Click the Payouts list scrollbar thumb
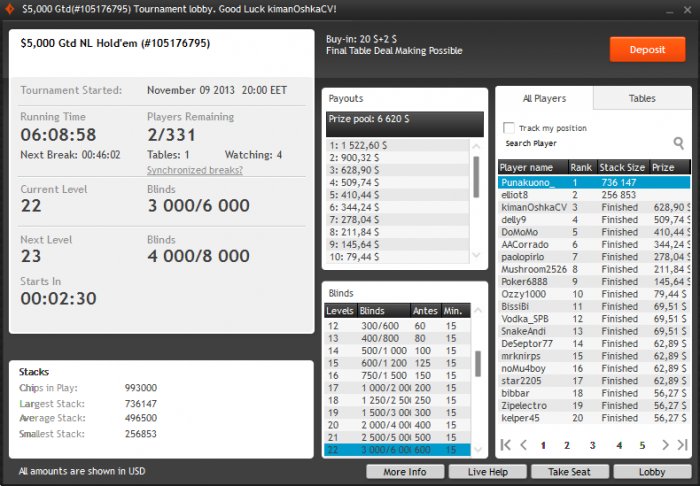Screen dimensions: 700x486 (476, 177)
